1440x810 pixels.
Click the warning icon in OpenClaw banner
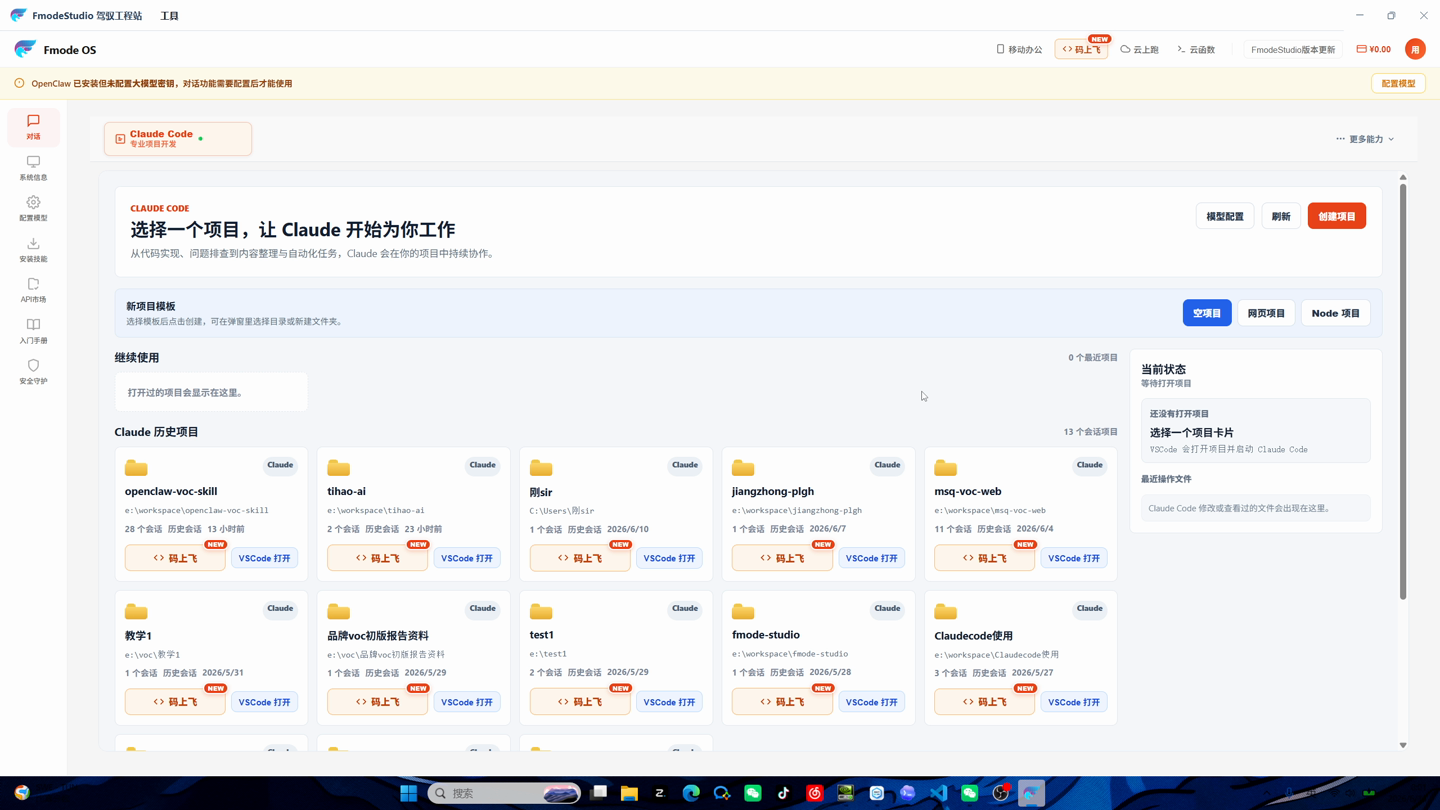coord(19,83)
